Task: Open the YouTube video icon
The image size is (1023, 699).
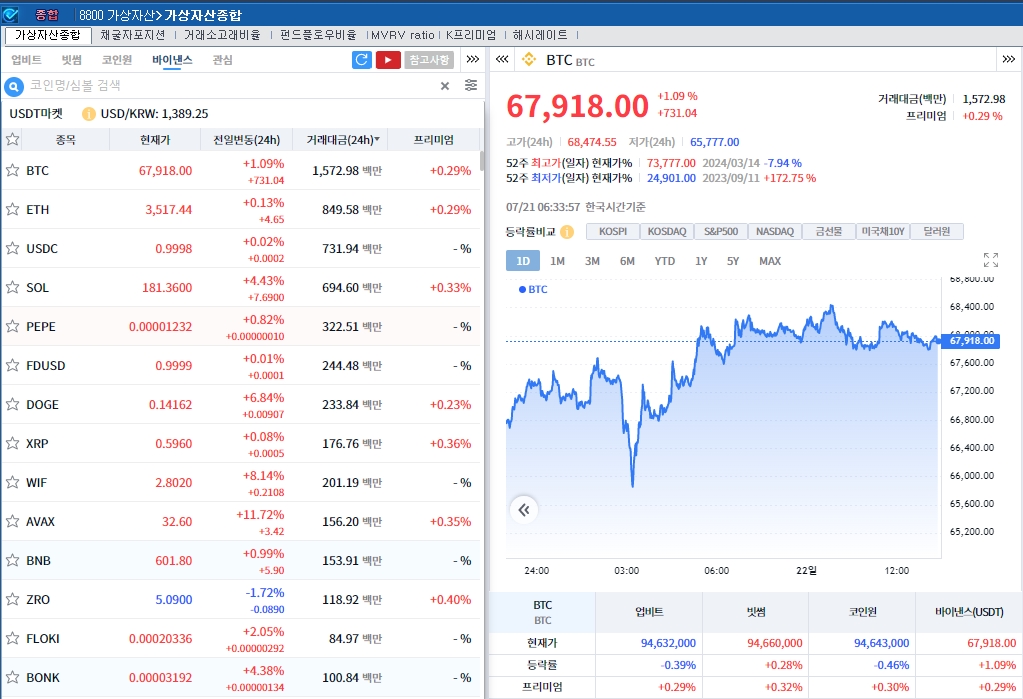Action: point(388,60)
